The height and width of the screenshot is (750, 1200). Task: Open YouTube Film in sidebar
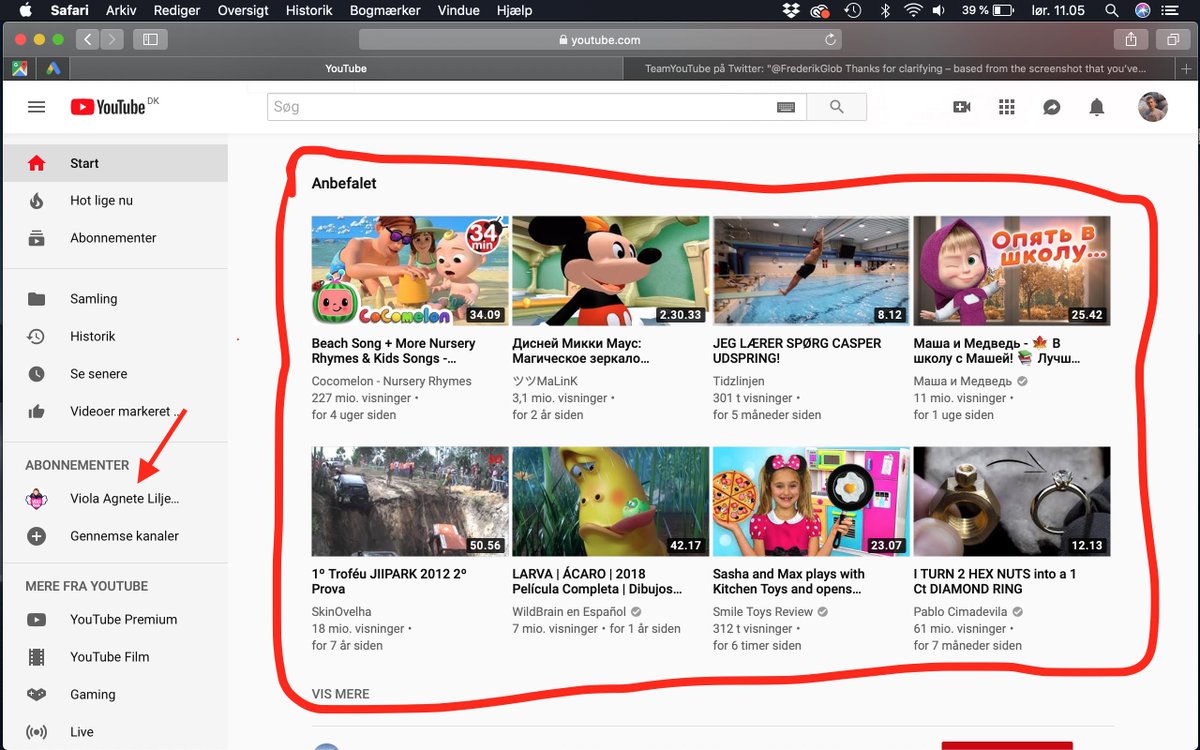(x=115, y=657)
